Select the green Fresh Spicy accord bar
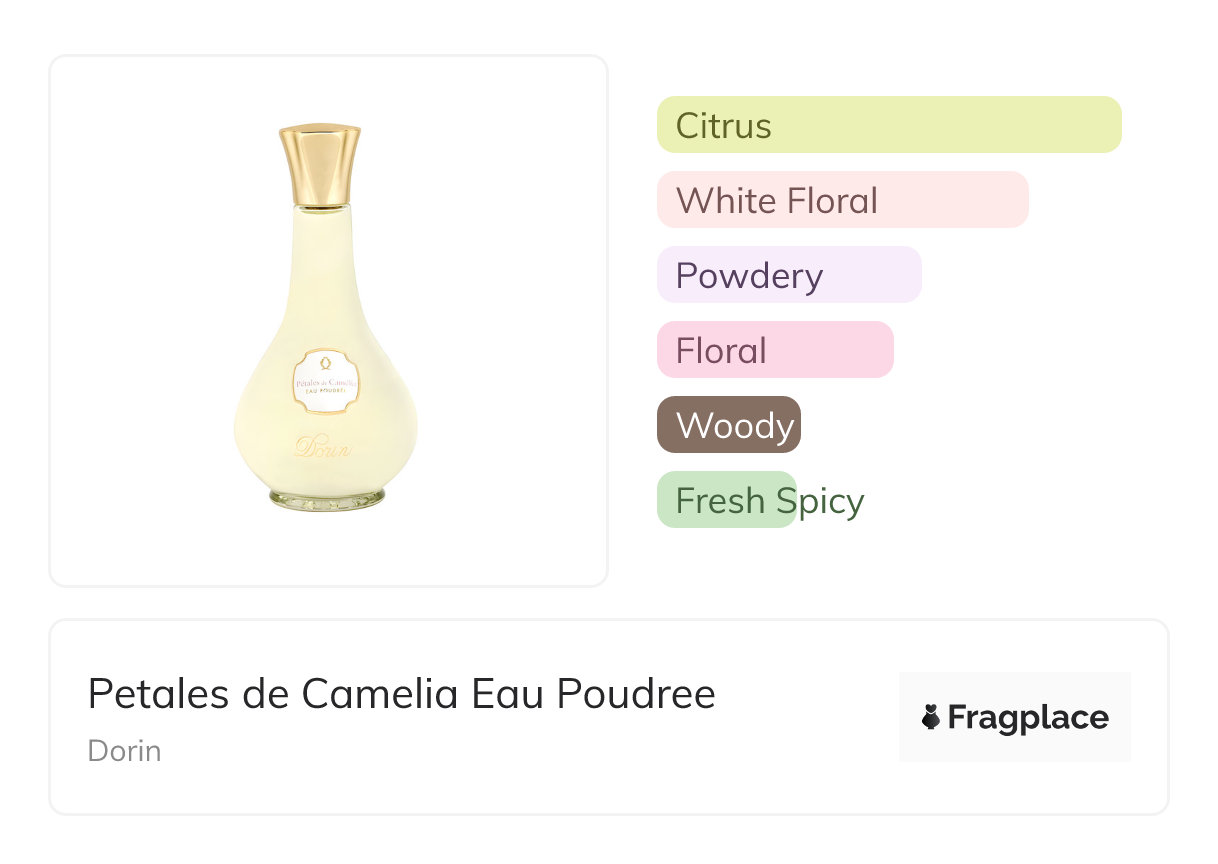The width and height of the screenshot is (1218, 864). point(725,500)
